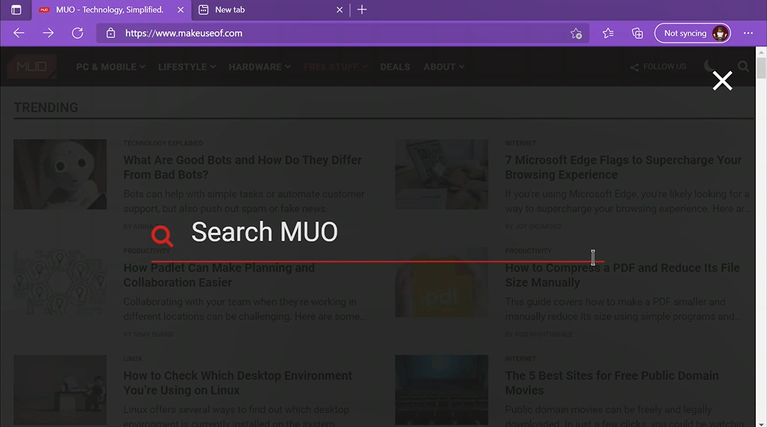
Task: Open the Deals menu item
Action: click(x=395, y=67)
